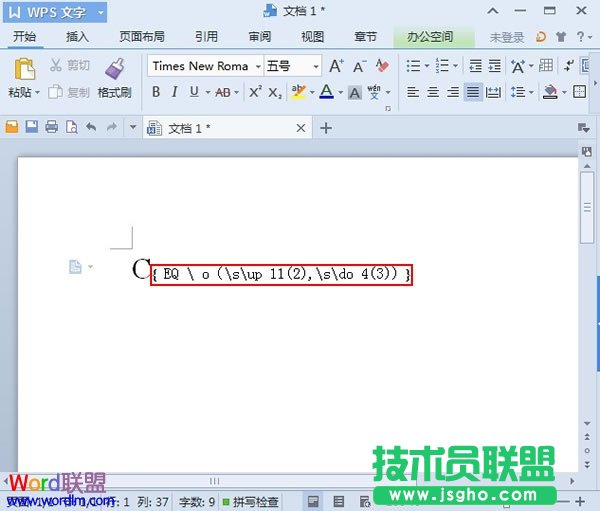600x511 pixels.
Task: Click the Format Painter (格式刷) brush icon
Action: (114, 70)
